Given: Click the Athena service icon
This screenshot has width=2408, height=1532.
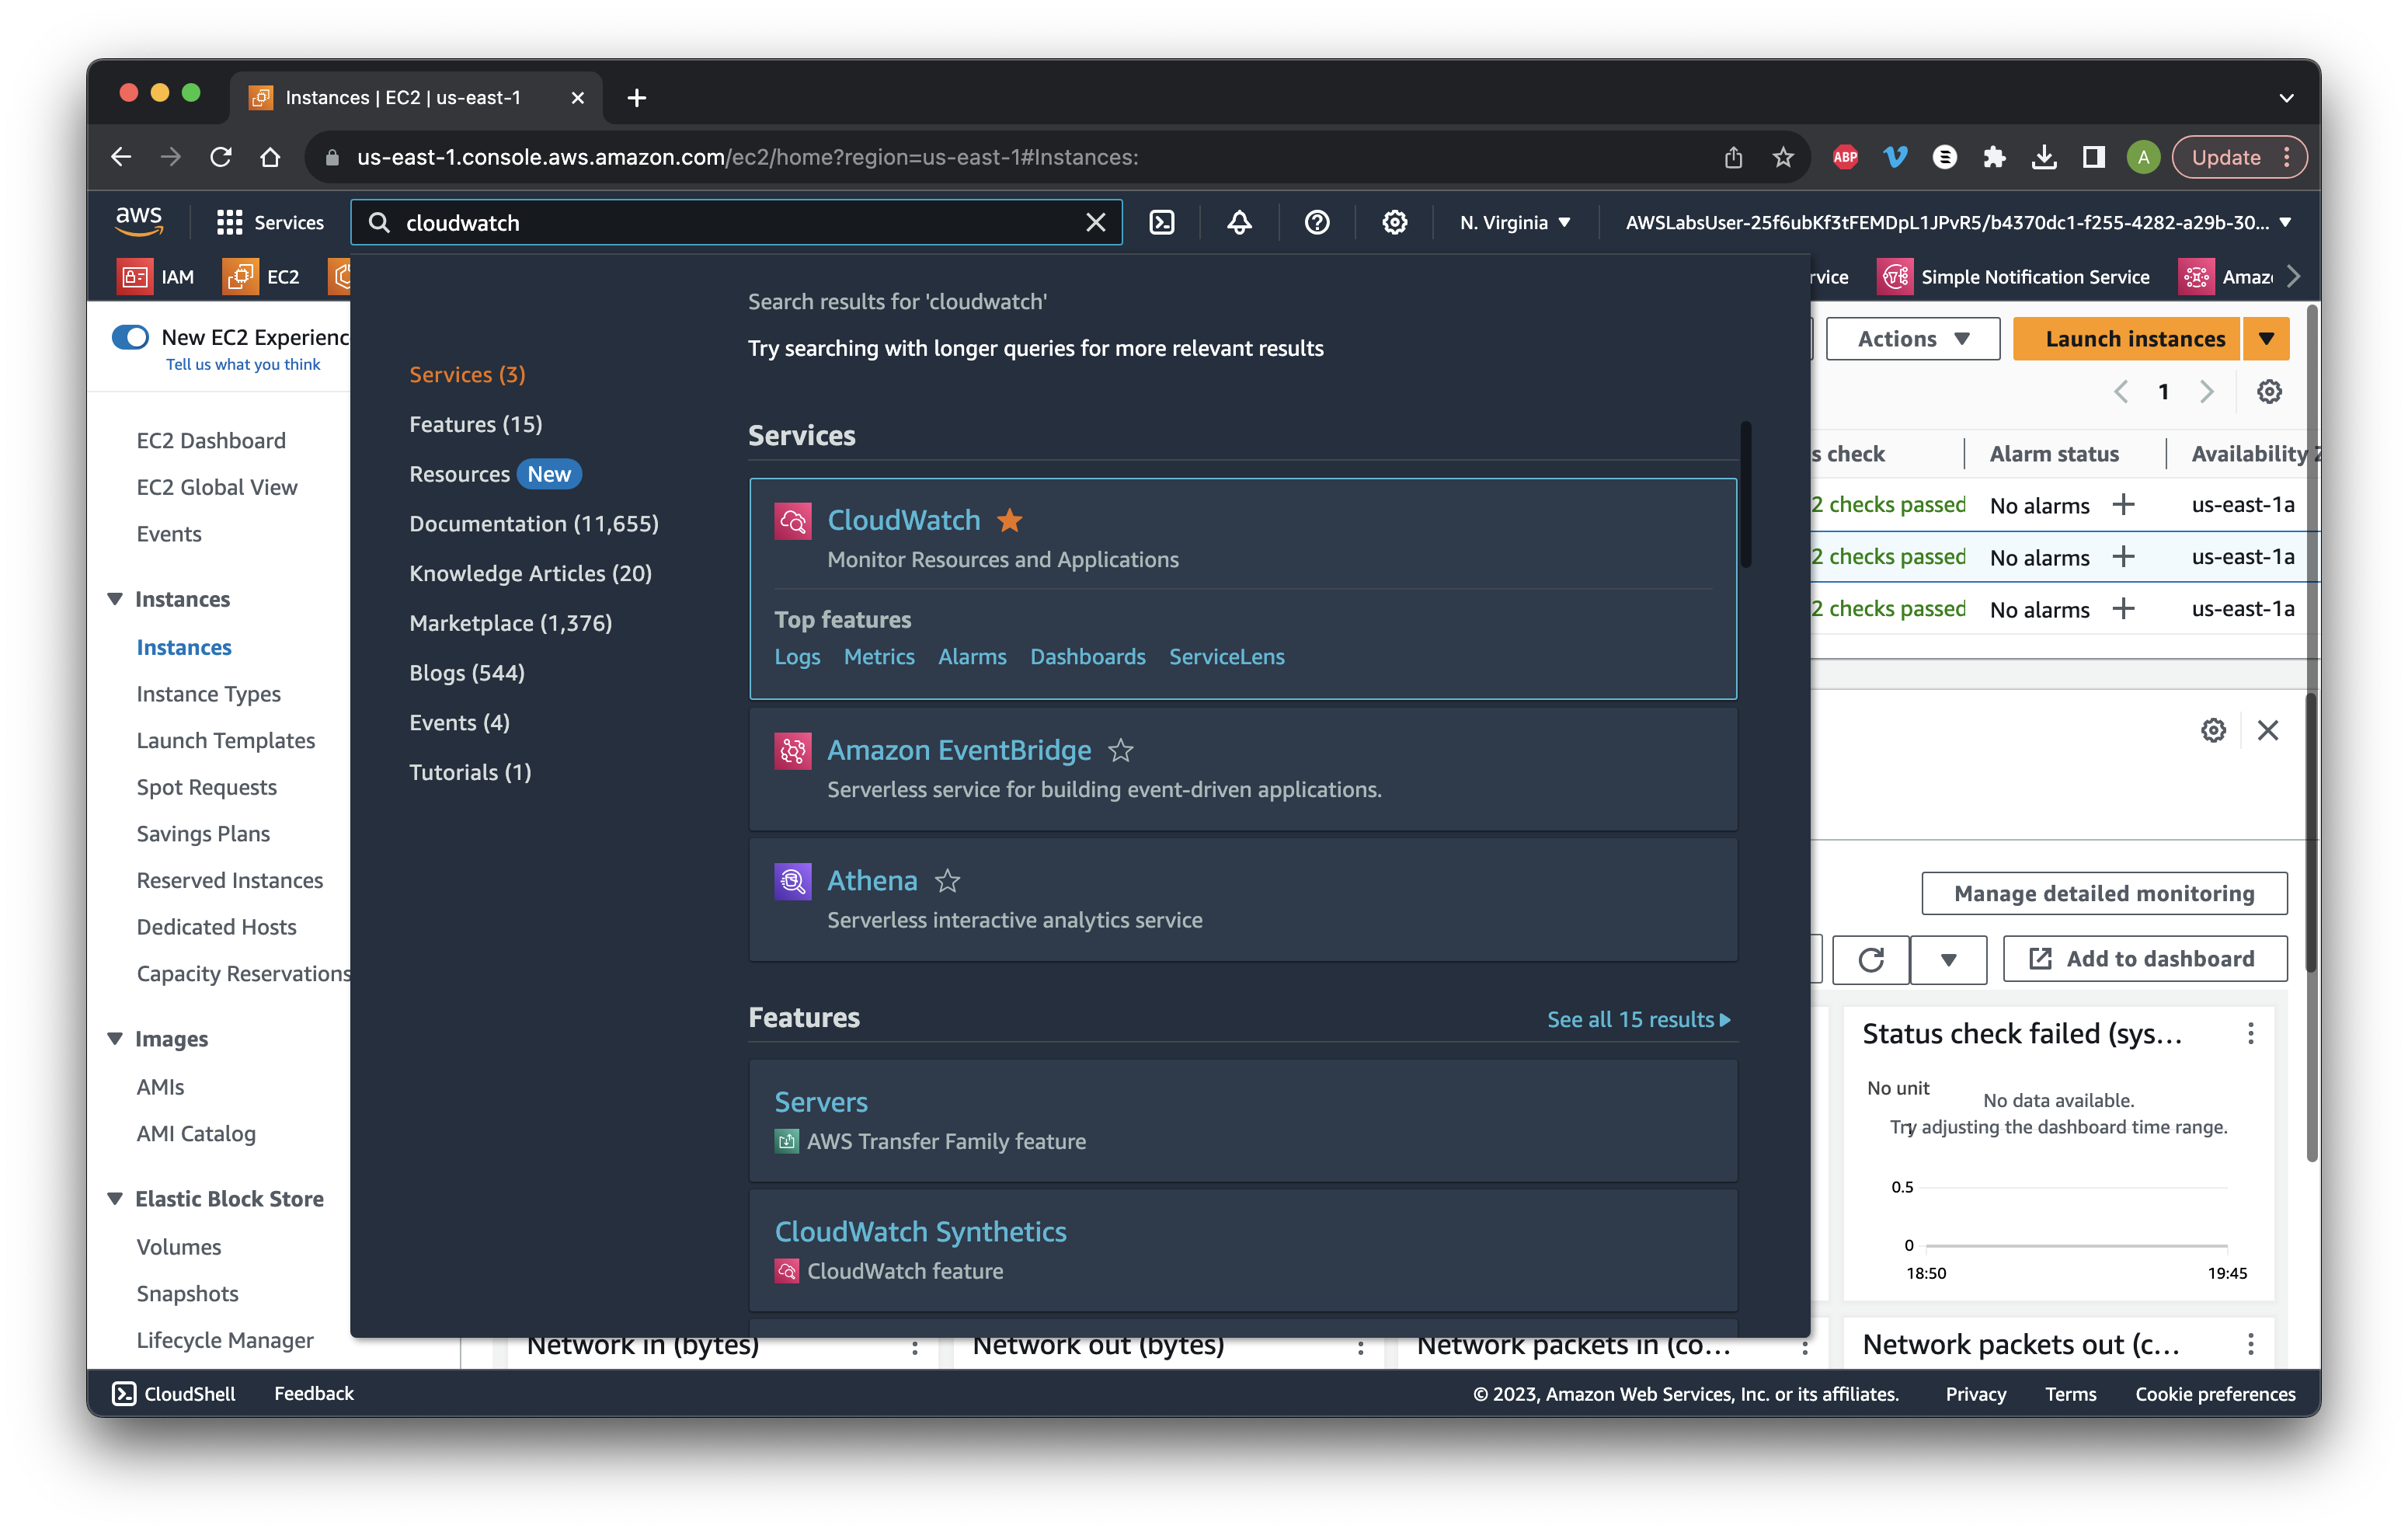Looking at the screenshot, I should point(792,881).
